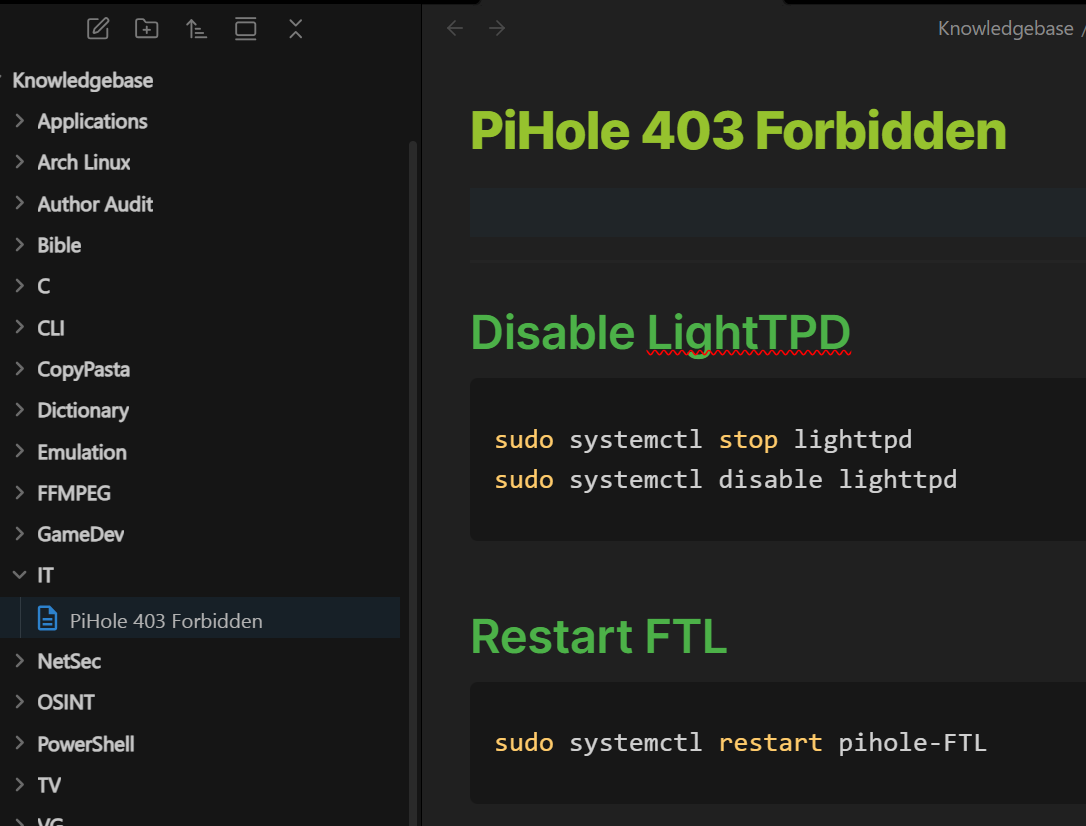
Task: Click the CopyPasta folder name
Action: [x=83, y=369]
